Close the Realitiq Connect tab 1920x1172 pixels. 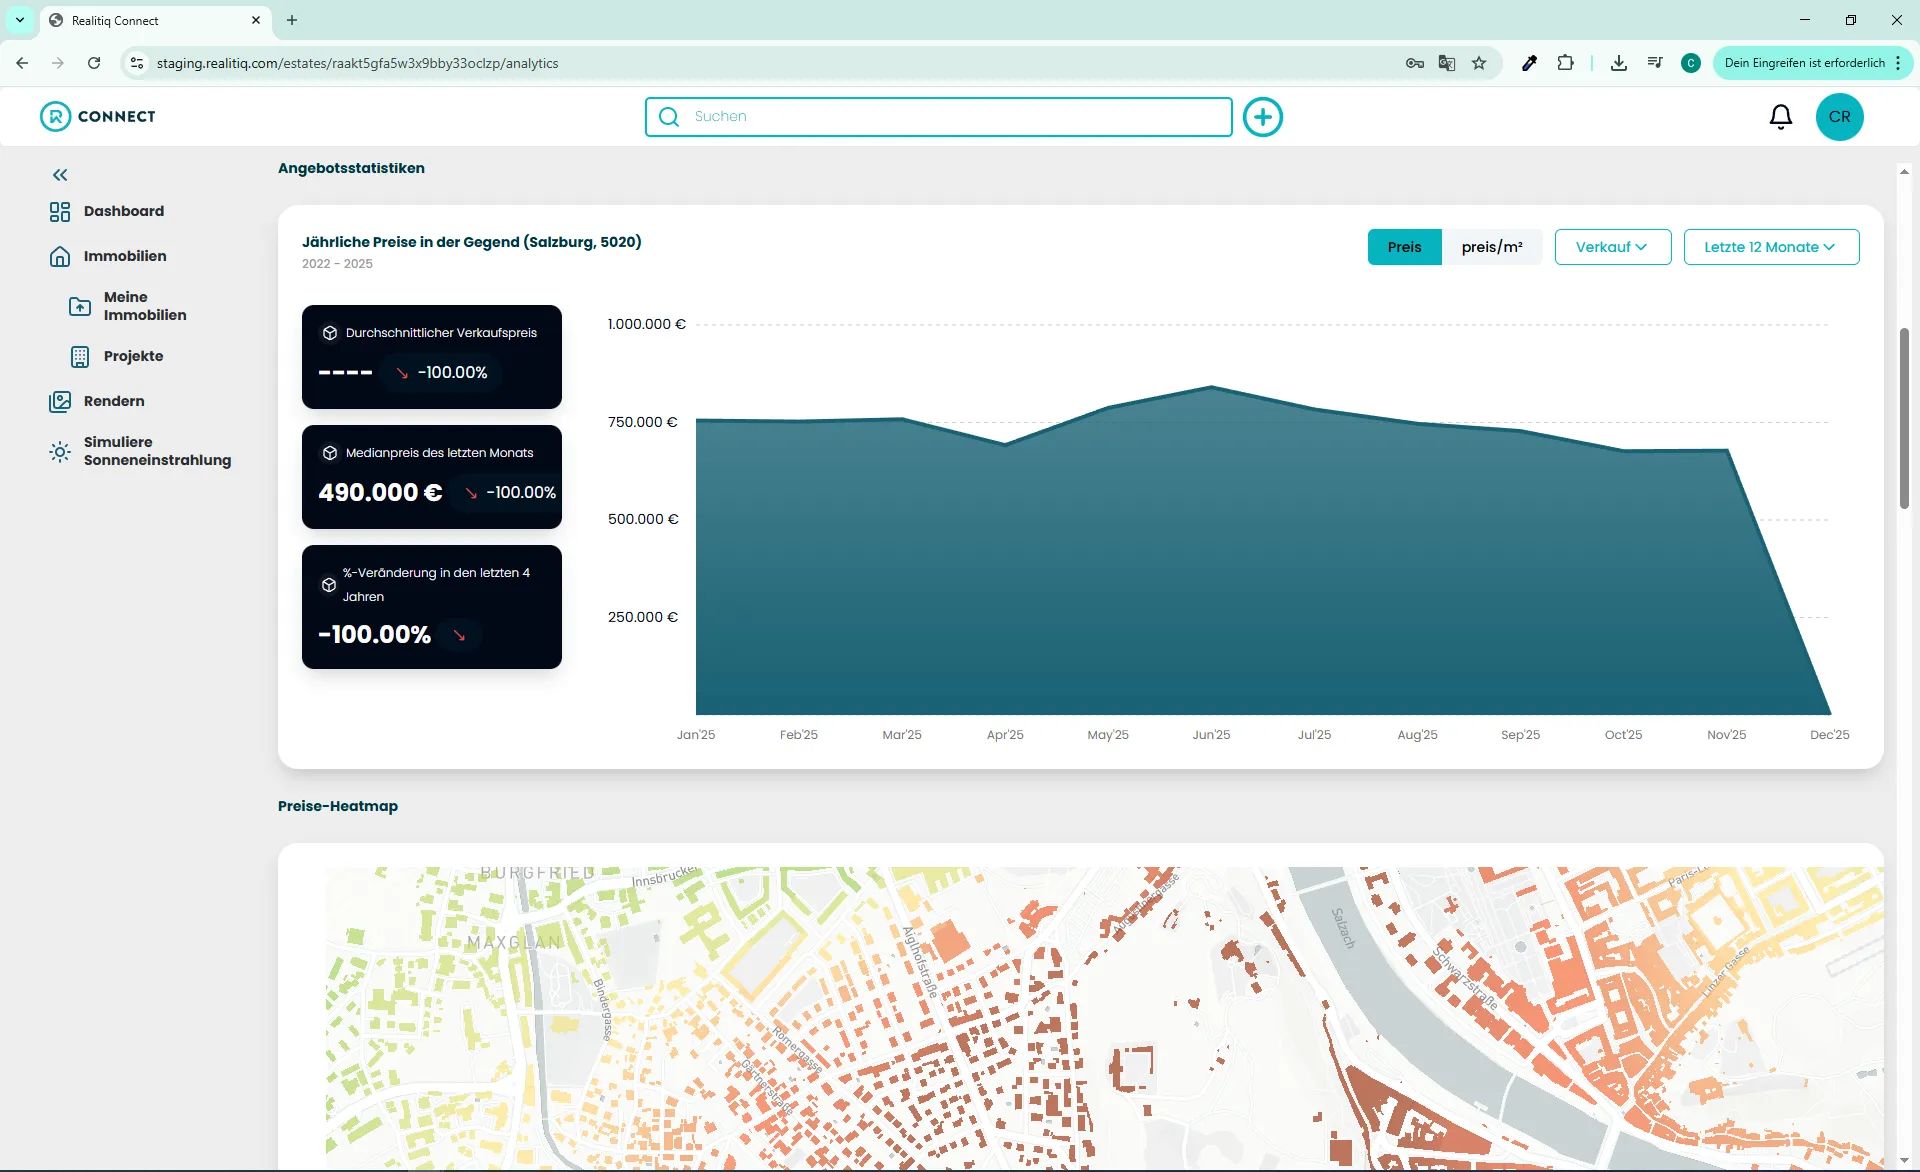click(x=256, y=20)
